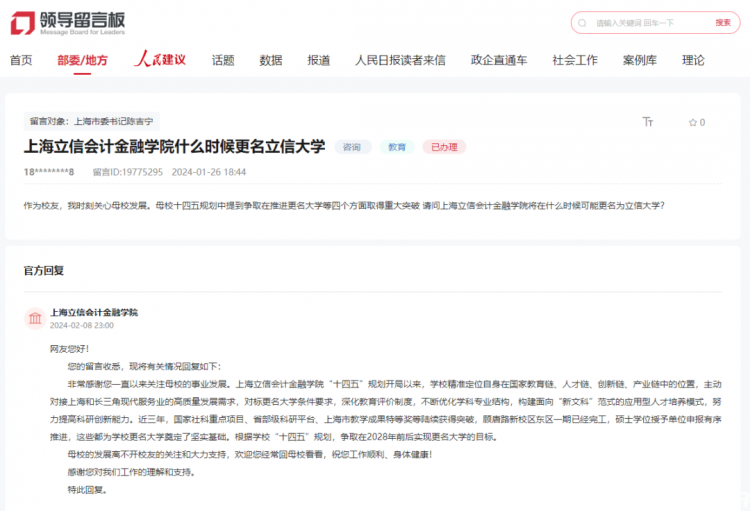Open the 报道 nav item
Screen dimensions: 750x511
point(319,60)
